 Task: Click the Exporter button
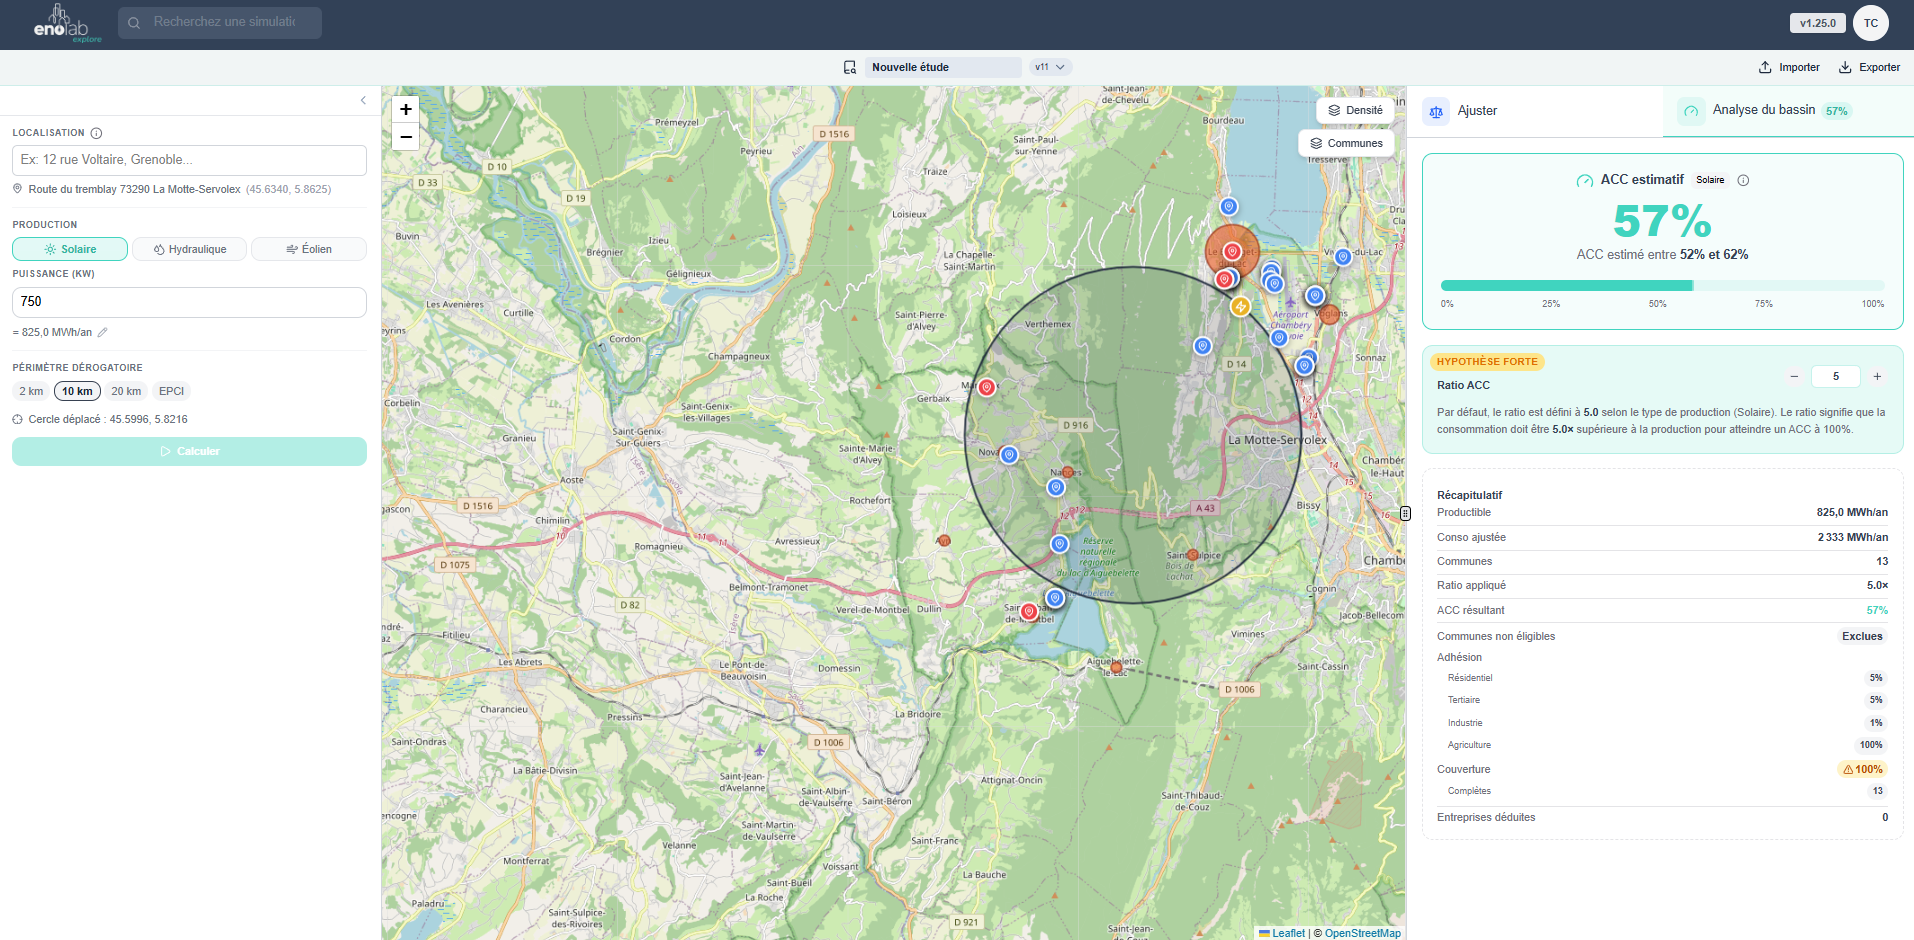[1869, 67]
